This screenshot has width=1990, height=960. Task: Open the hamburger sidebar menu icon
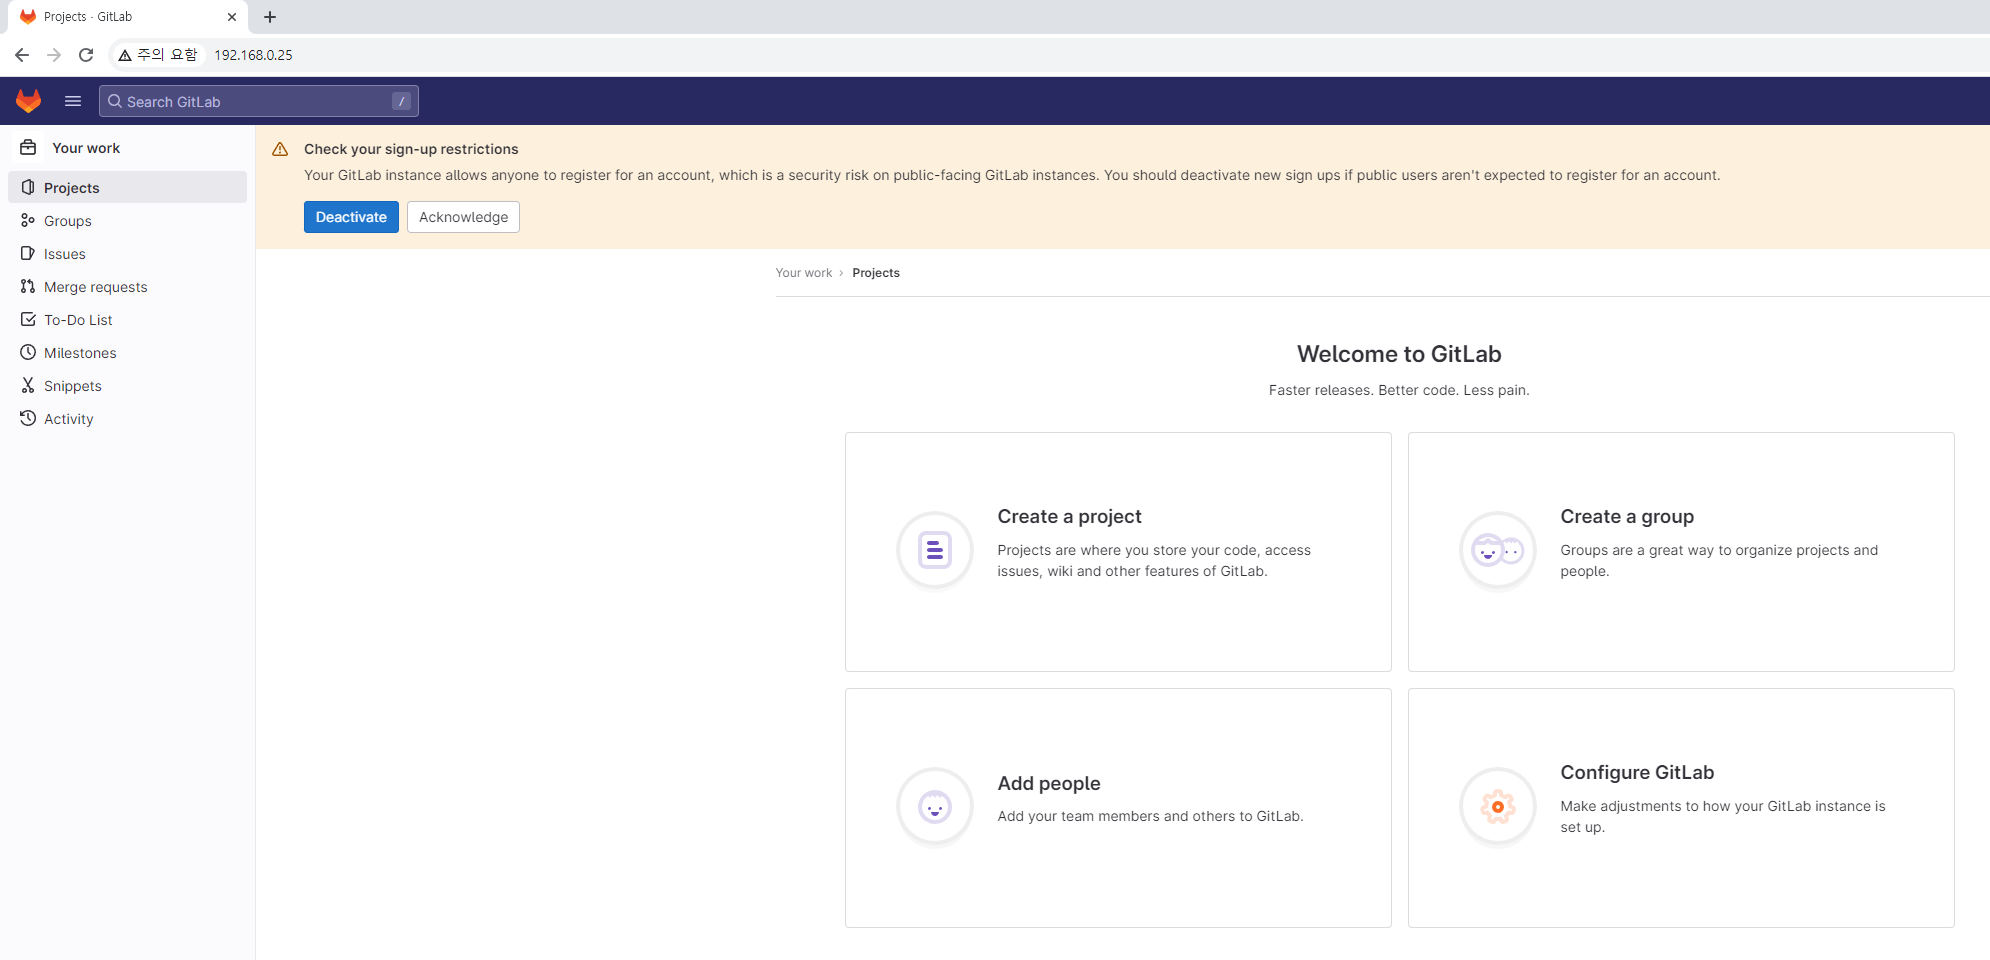click(x=73, y=101)
